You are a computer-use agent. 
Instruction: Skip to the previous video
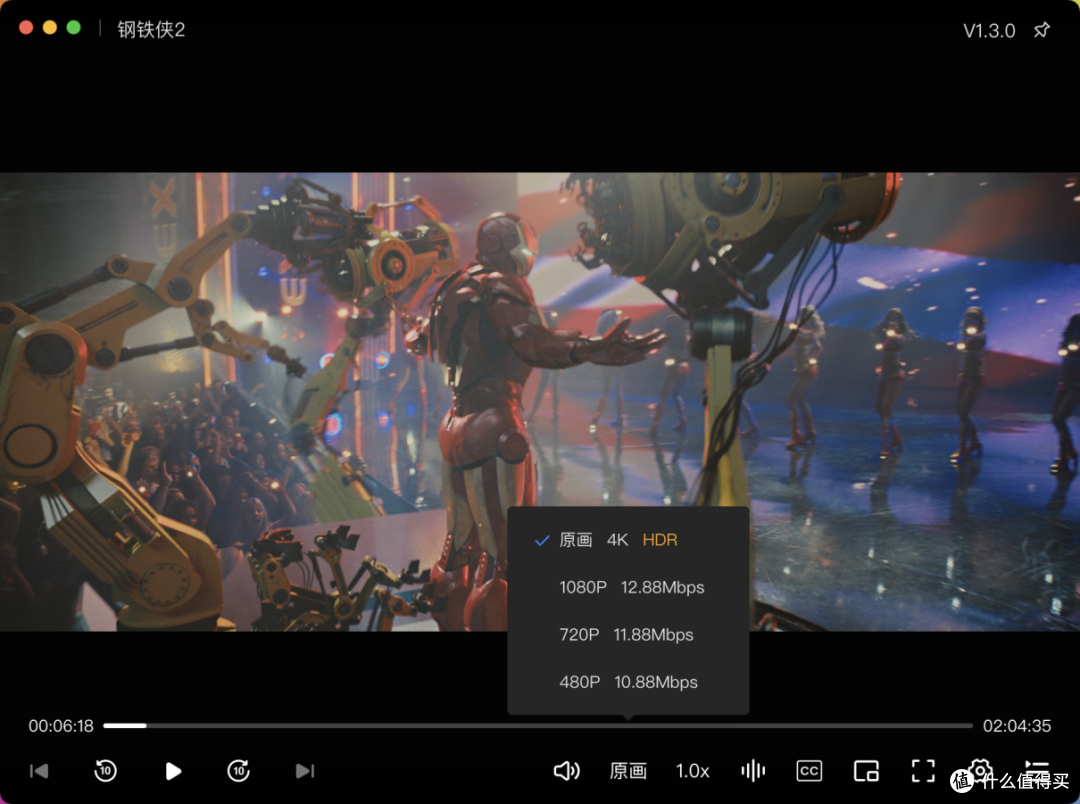(x=39, y=770)
